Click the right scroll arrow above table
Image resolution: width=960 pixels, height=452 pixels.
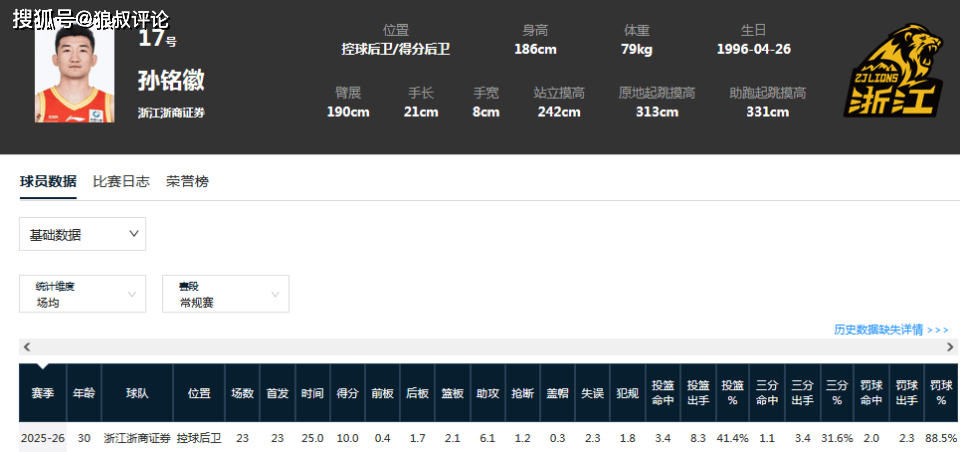(950, 347)
